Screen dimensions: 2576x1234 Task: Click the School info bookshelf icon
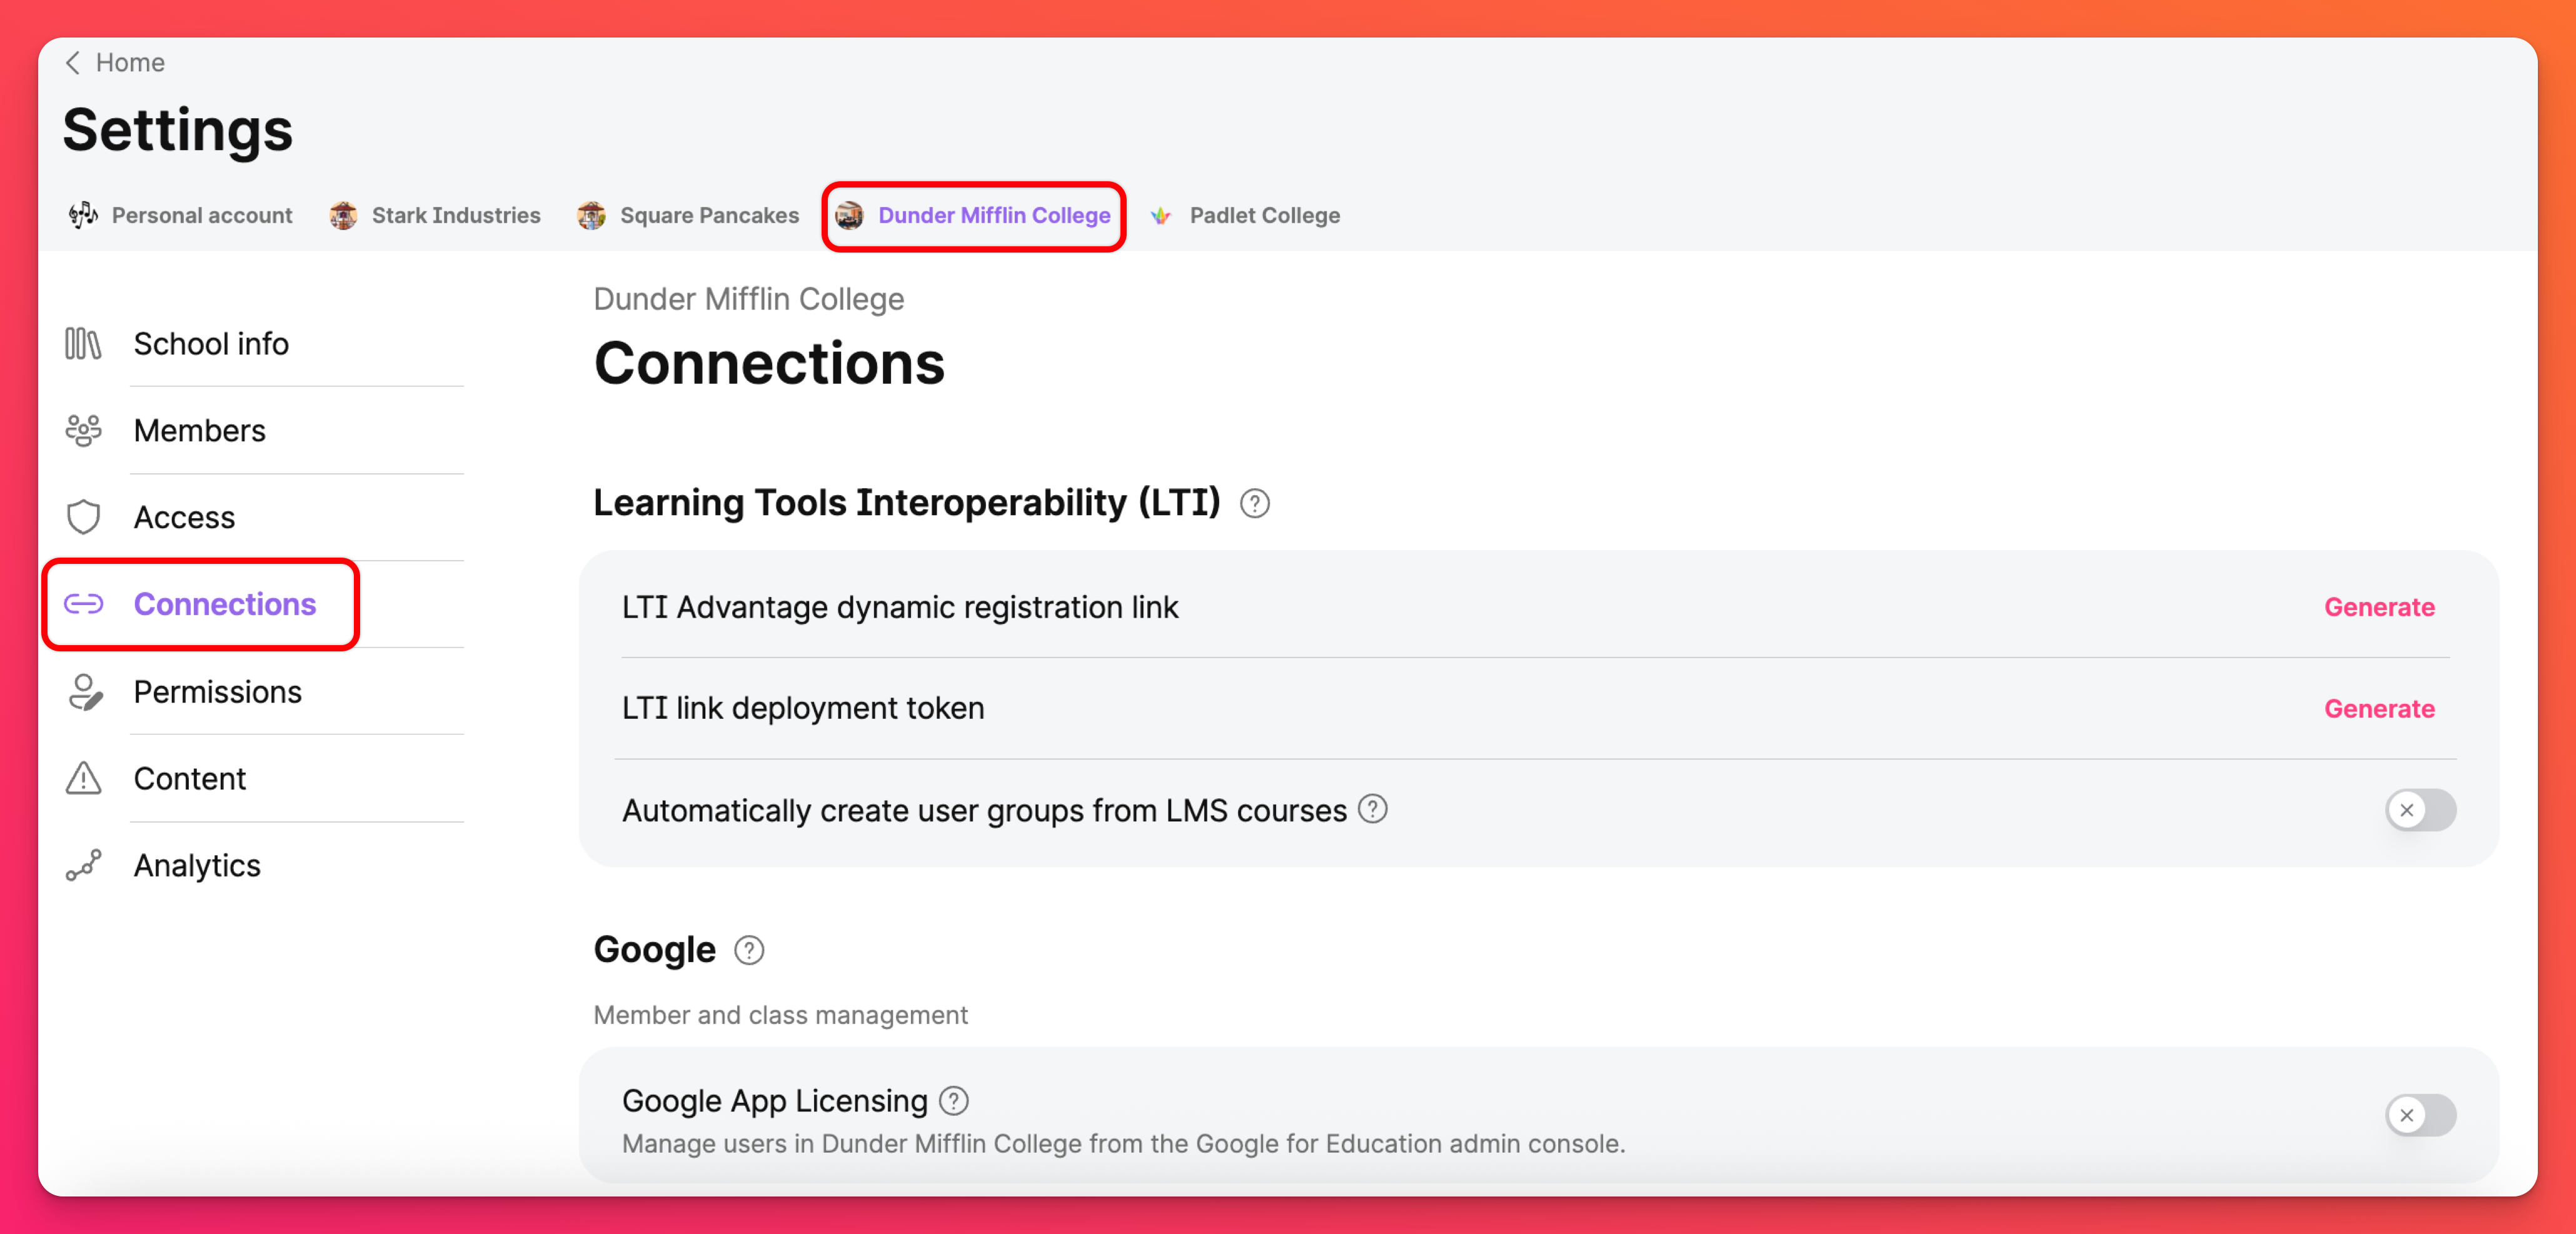[83, 343]
